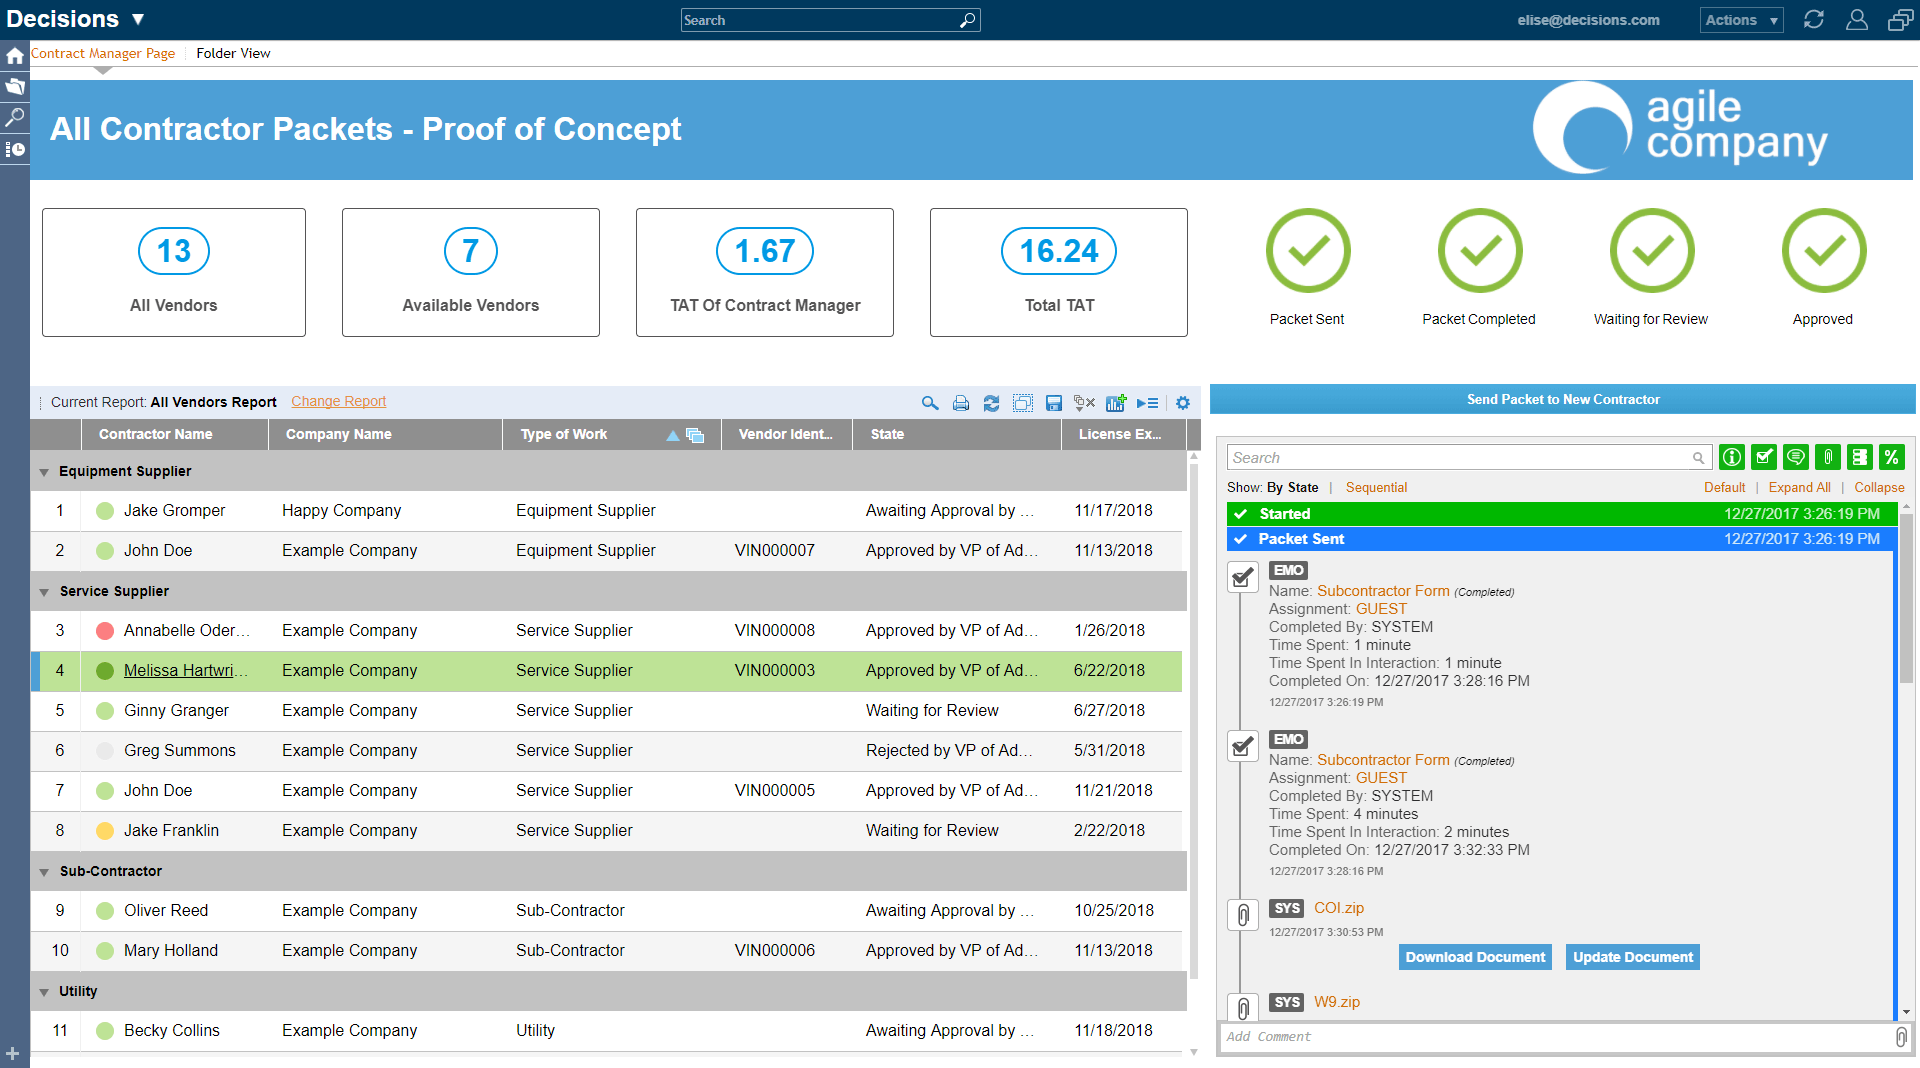Sort by Company Name column header
1920x1068 pixels.
coord(338,434)
